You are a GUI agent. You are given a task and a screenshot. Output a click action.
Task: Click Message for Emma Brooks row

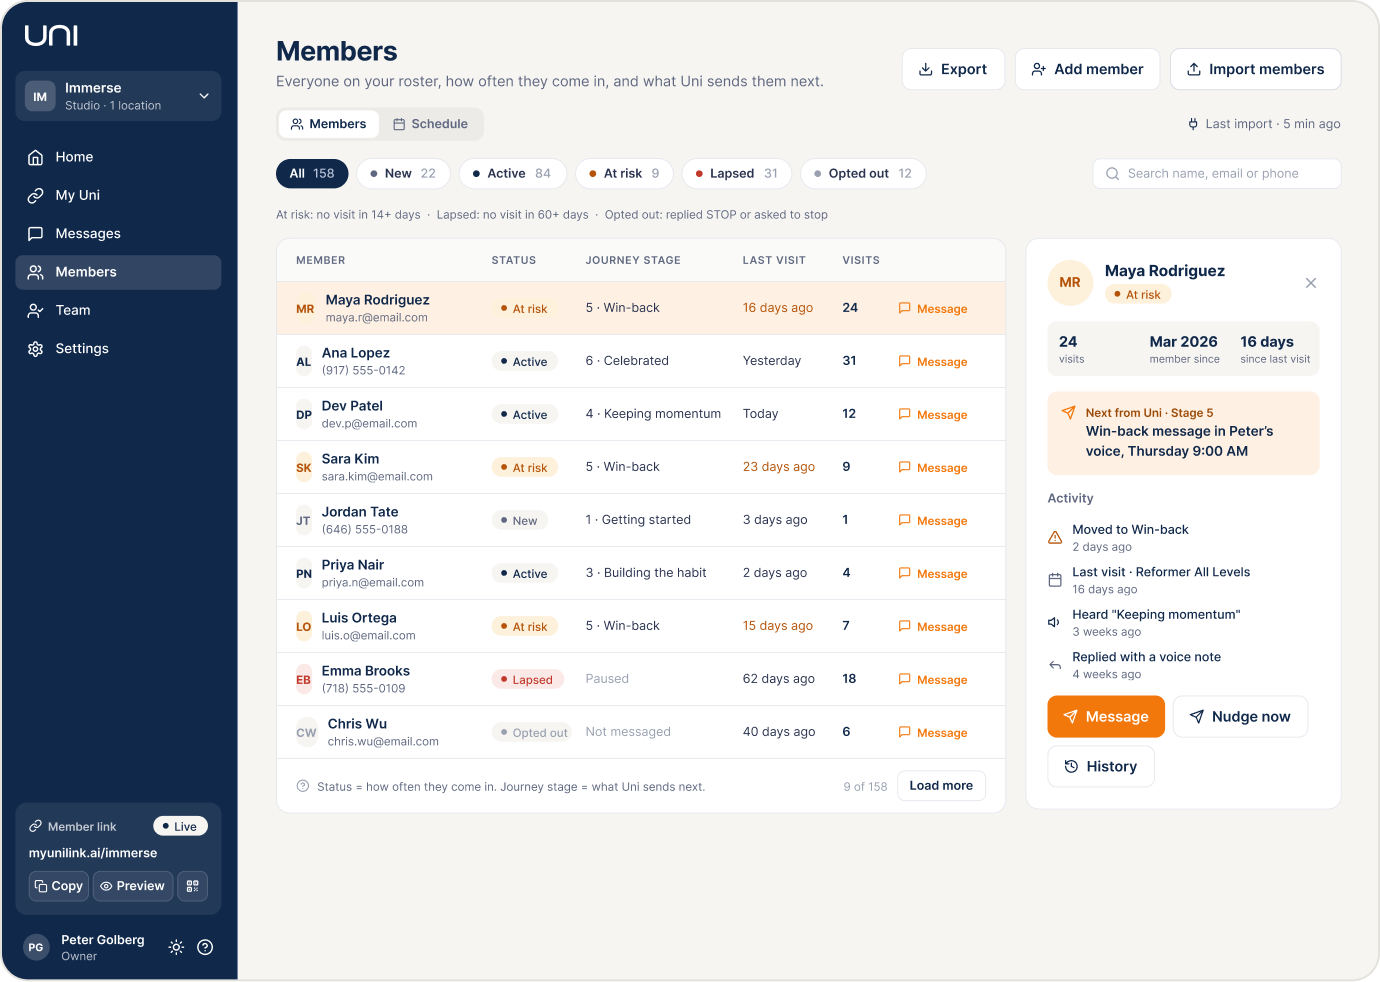(x=933, y=680)
